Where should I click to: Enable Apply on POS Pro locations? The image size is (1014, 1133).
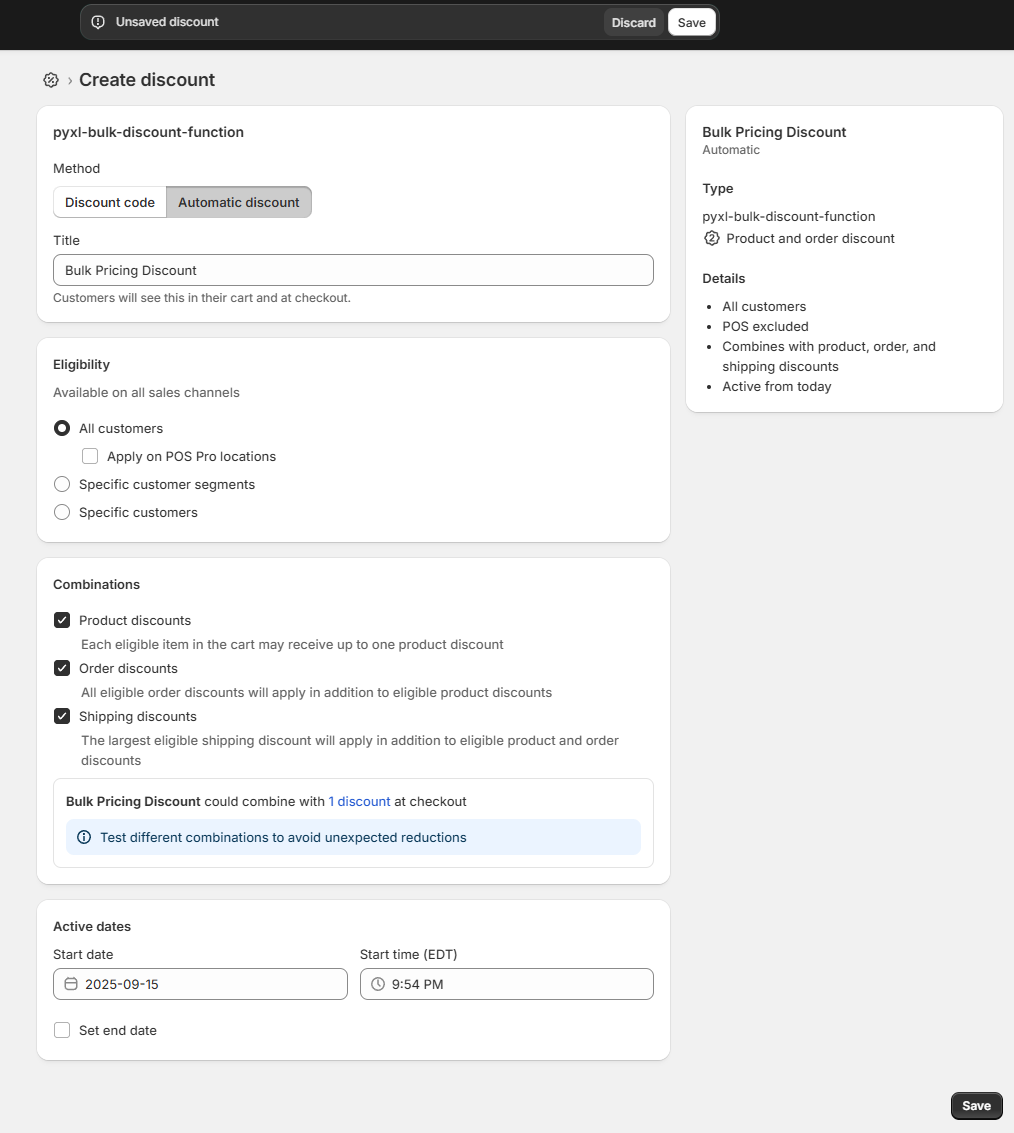click(90, 456)
